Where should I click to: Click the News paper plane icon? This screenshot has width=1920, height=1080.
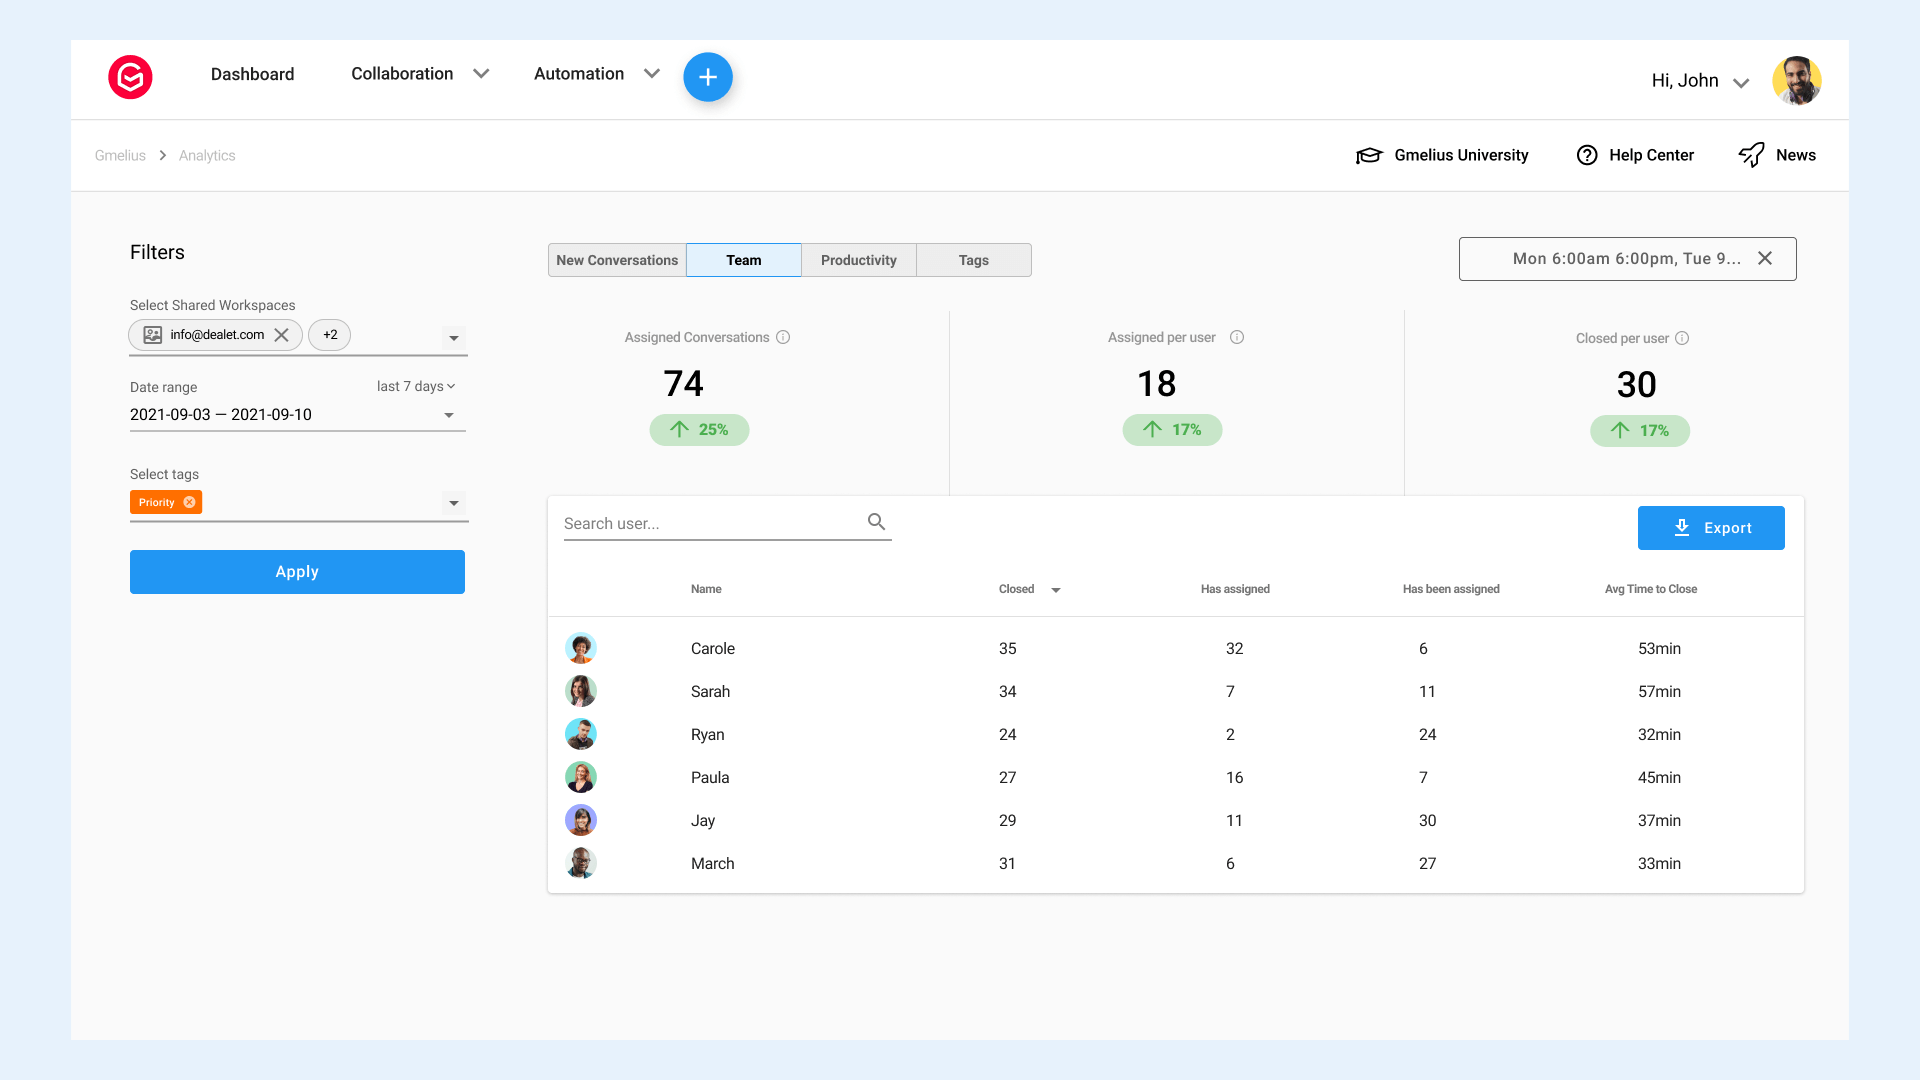coord(1751,155)
